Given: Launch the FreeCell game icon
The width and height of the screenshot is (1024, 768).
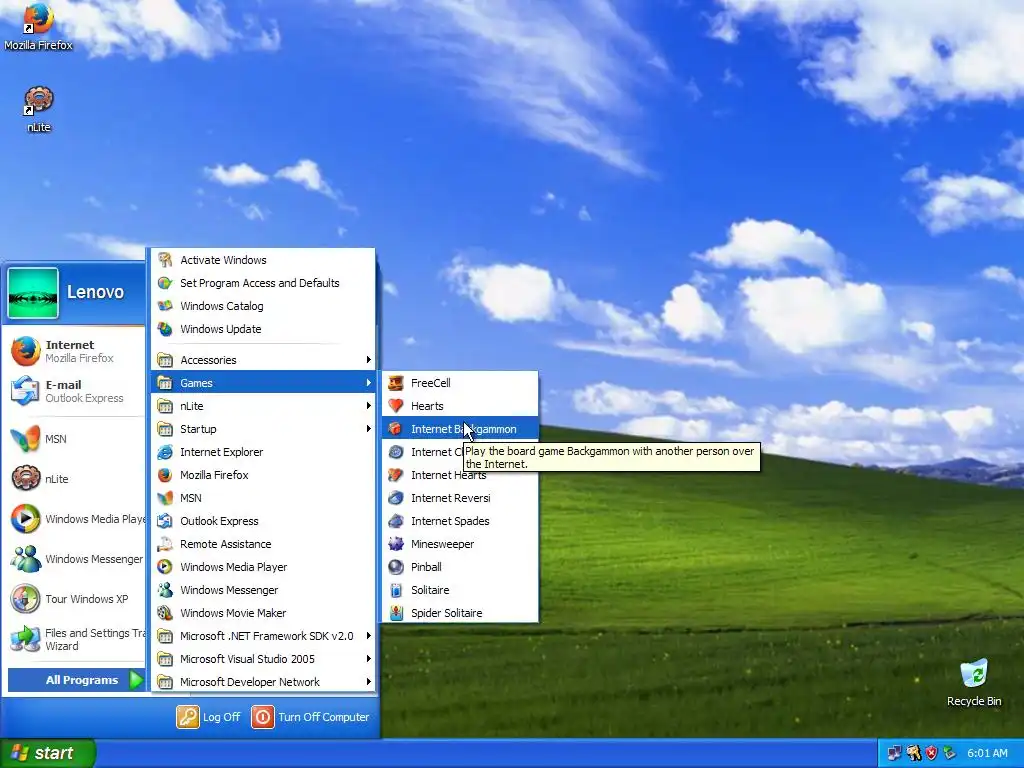Looking at the screenshot, I should tap(396, 383).
